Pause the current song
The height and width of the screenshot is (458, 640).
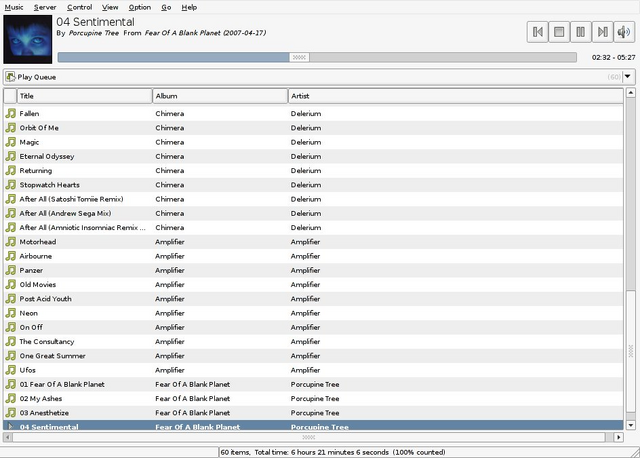pyautogui.click(x=580, y=32)
